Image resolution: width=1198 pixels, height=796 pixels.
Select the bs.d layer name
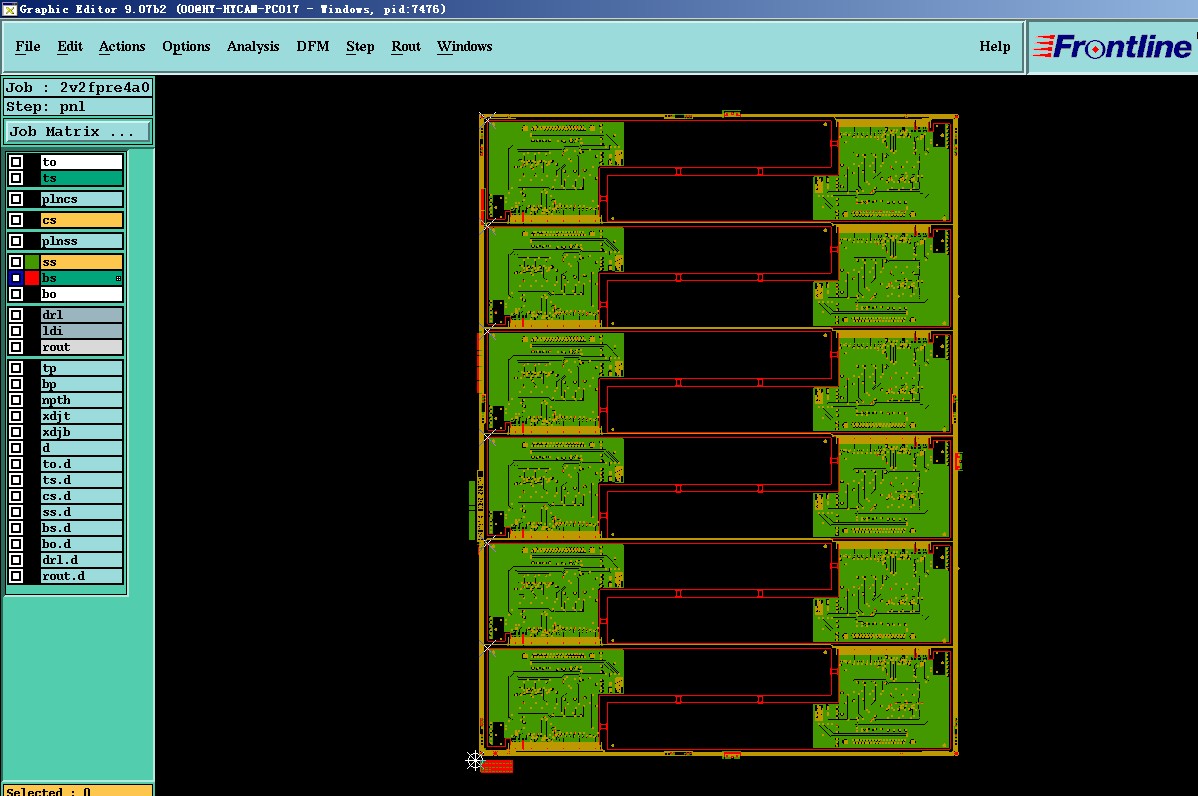point(81,529)
